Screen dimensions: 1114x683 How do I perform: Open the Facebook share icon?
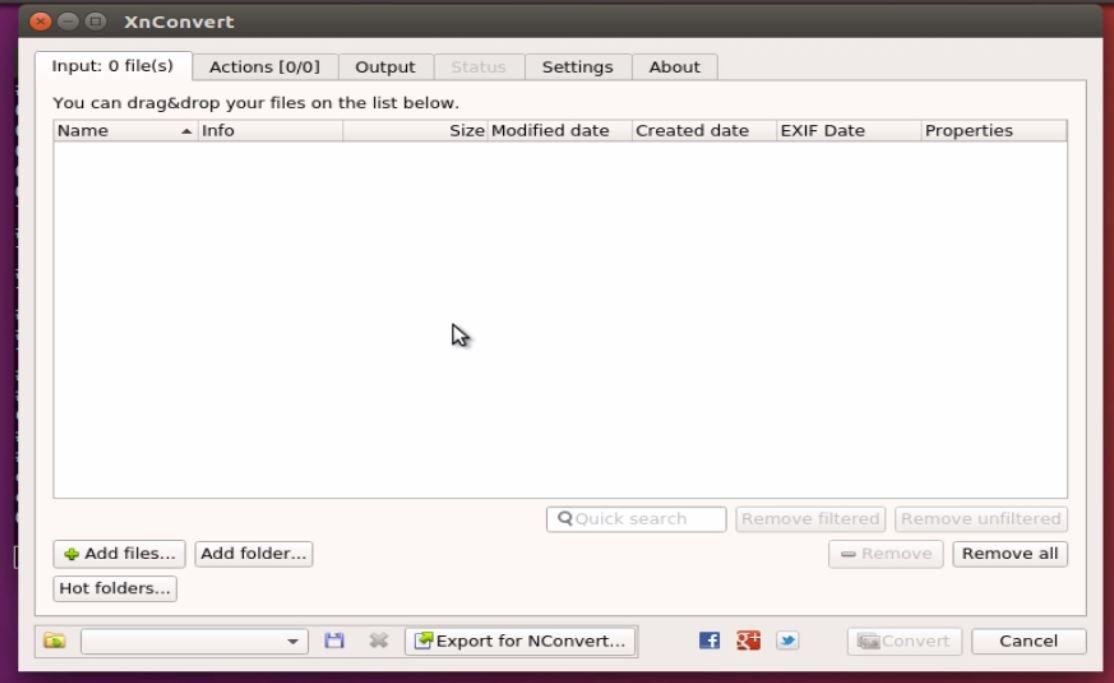tap(709, 641)
